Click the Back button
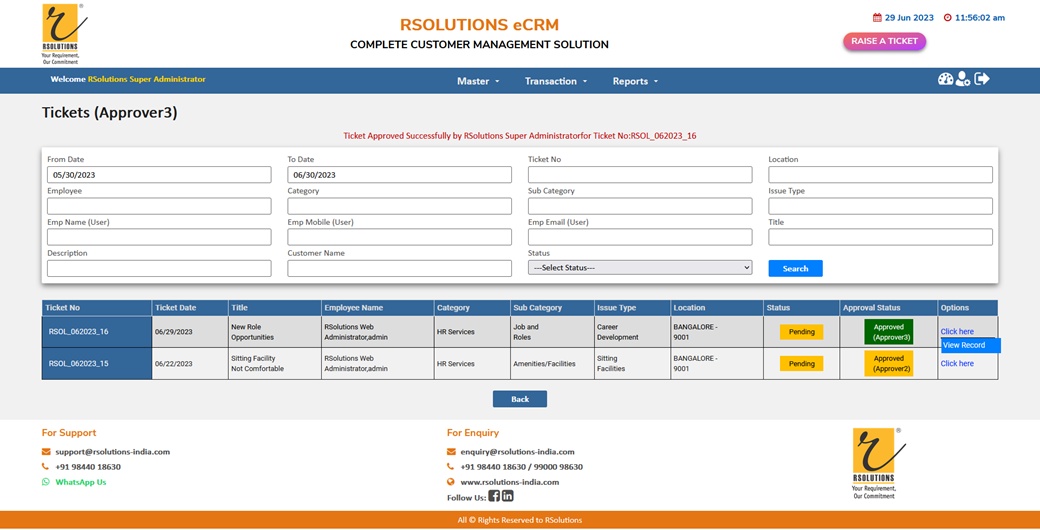This screenshot has width=1040, height=530. coord(519,399)
